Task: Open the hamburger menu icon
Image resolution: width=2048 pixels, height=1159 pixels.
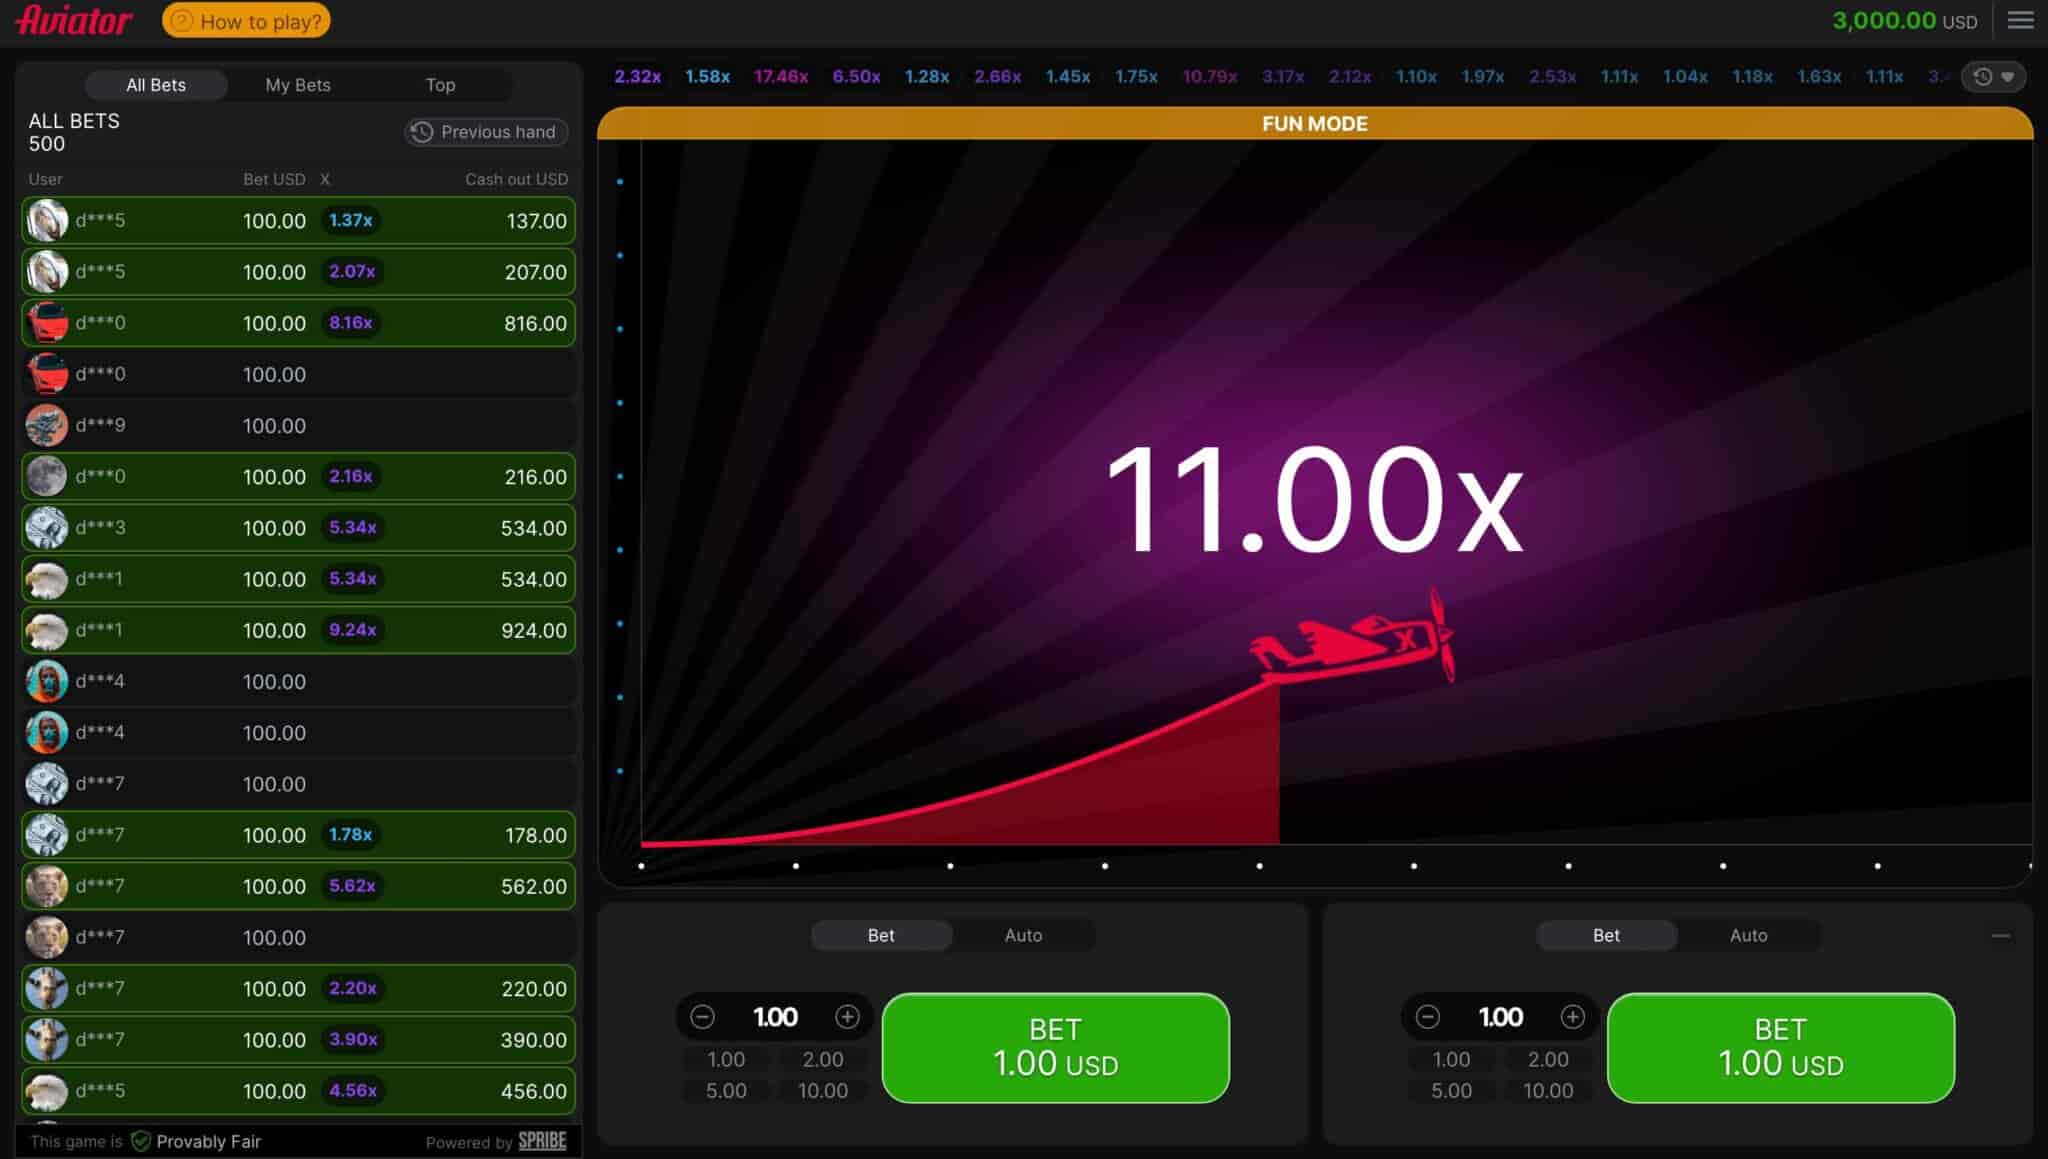Action: [2020, 21]
